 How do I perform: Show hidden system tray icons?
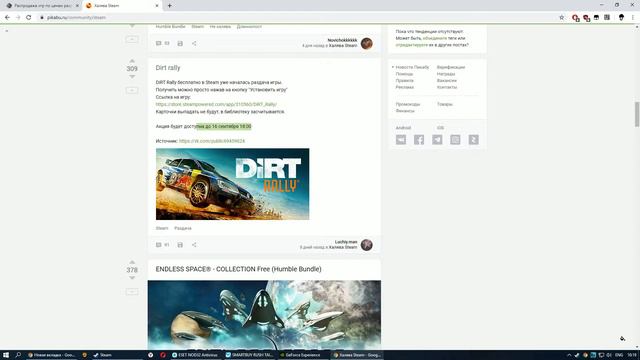(x=569, y=355)
